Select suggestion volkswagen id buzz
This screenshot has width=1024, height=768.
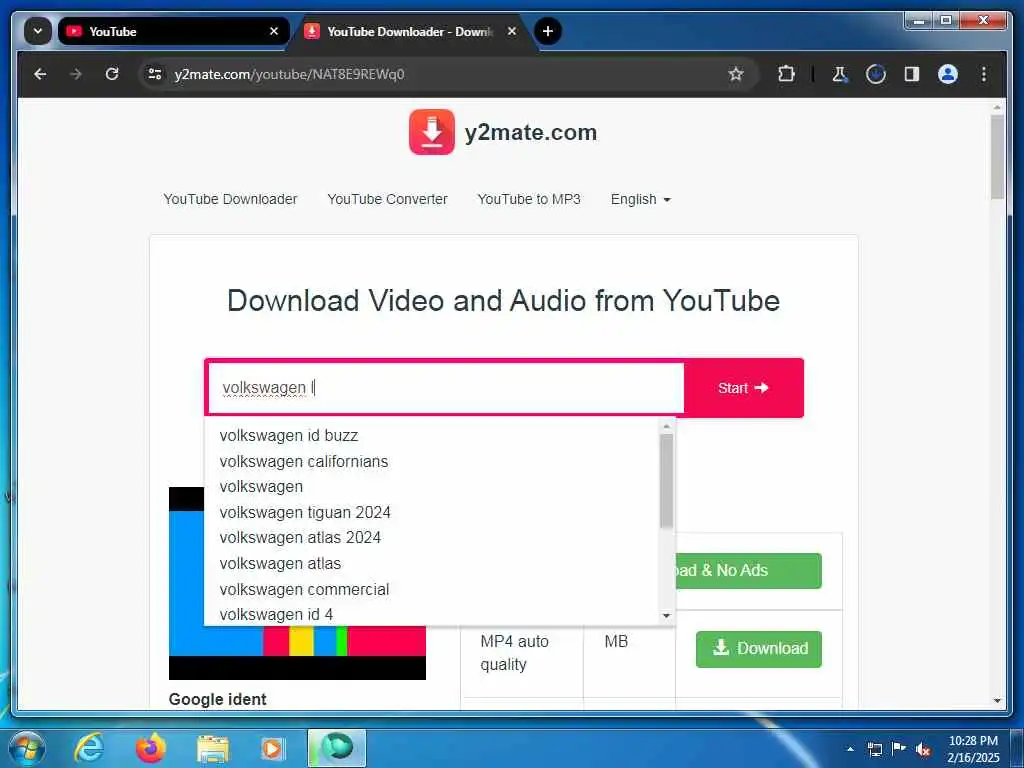click(x=432, y=436)
